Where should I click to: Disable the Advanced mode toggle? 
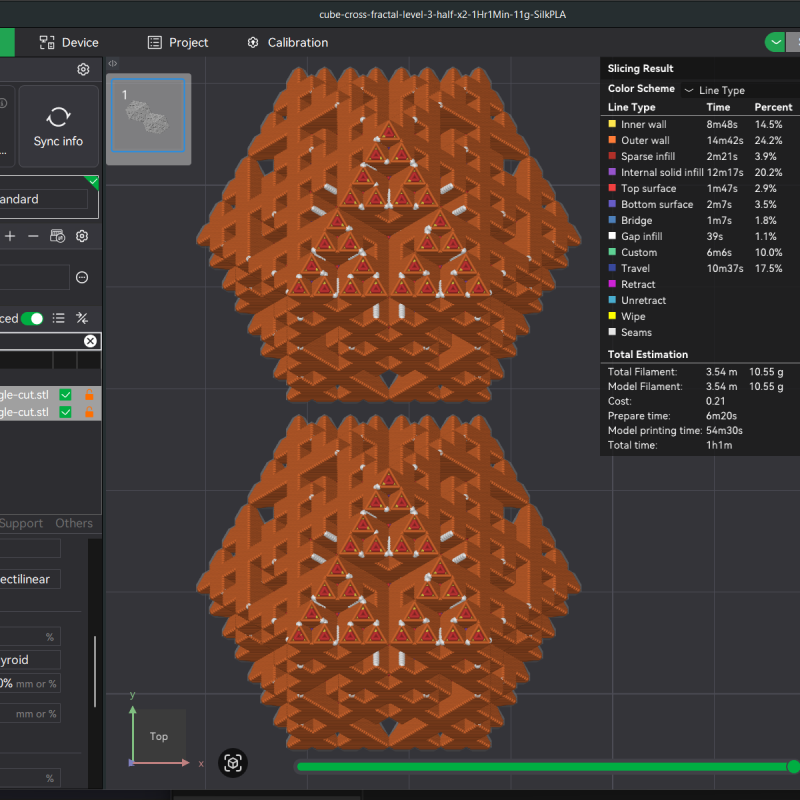pyautogui.click(x=32, y=318)
